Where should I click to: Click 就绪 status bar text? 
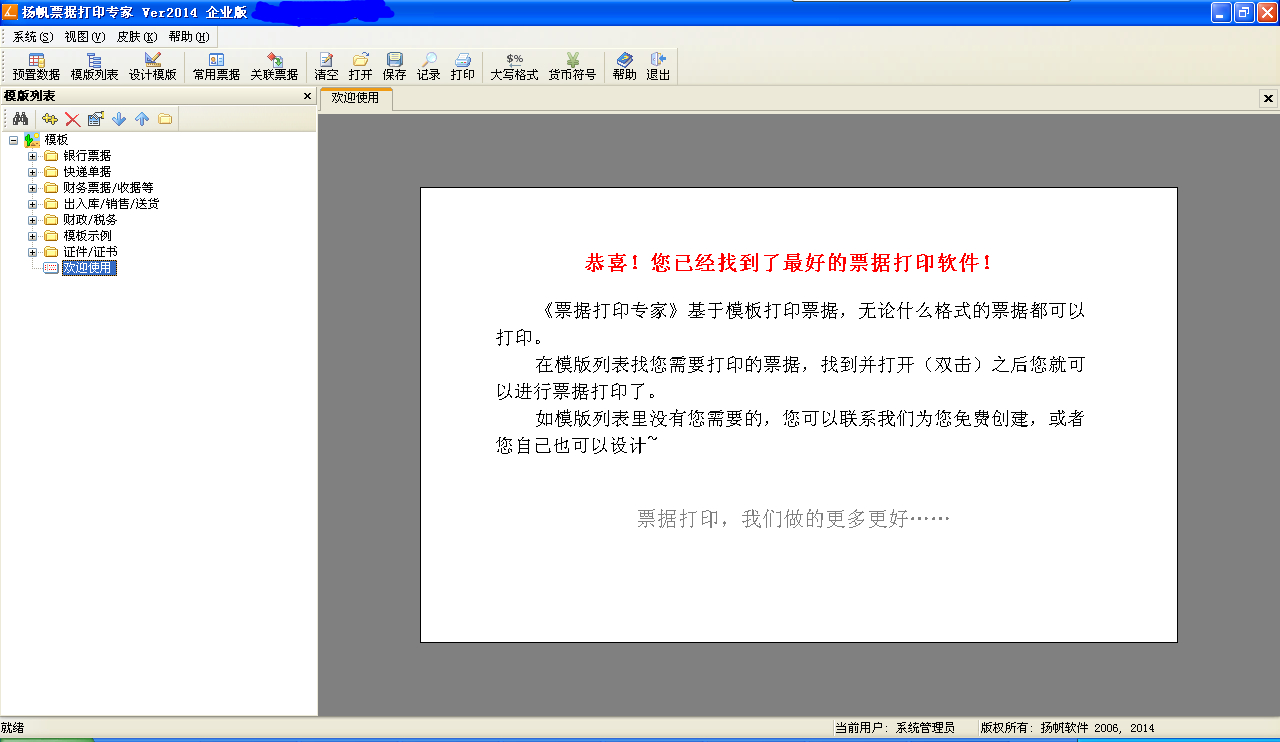(13, 728)
